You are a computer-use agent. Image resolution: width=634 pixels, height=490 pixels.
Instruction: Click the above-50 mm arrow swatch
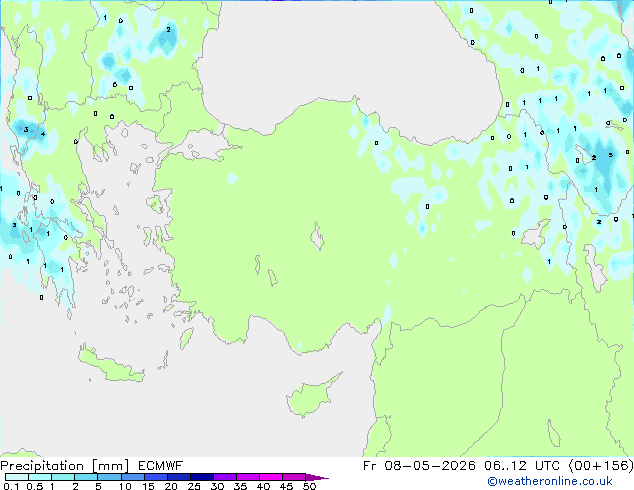(x=317, y=477)
